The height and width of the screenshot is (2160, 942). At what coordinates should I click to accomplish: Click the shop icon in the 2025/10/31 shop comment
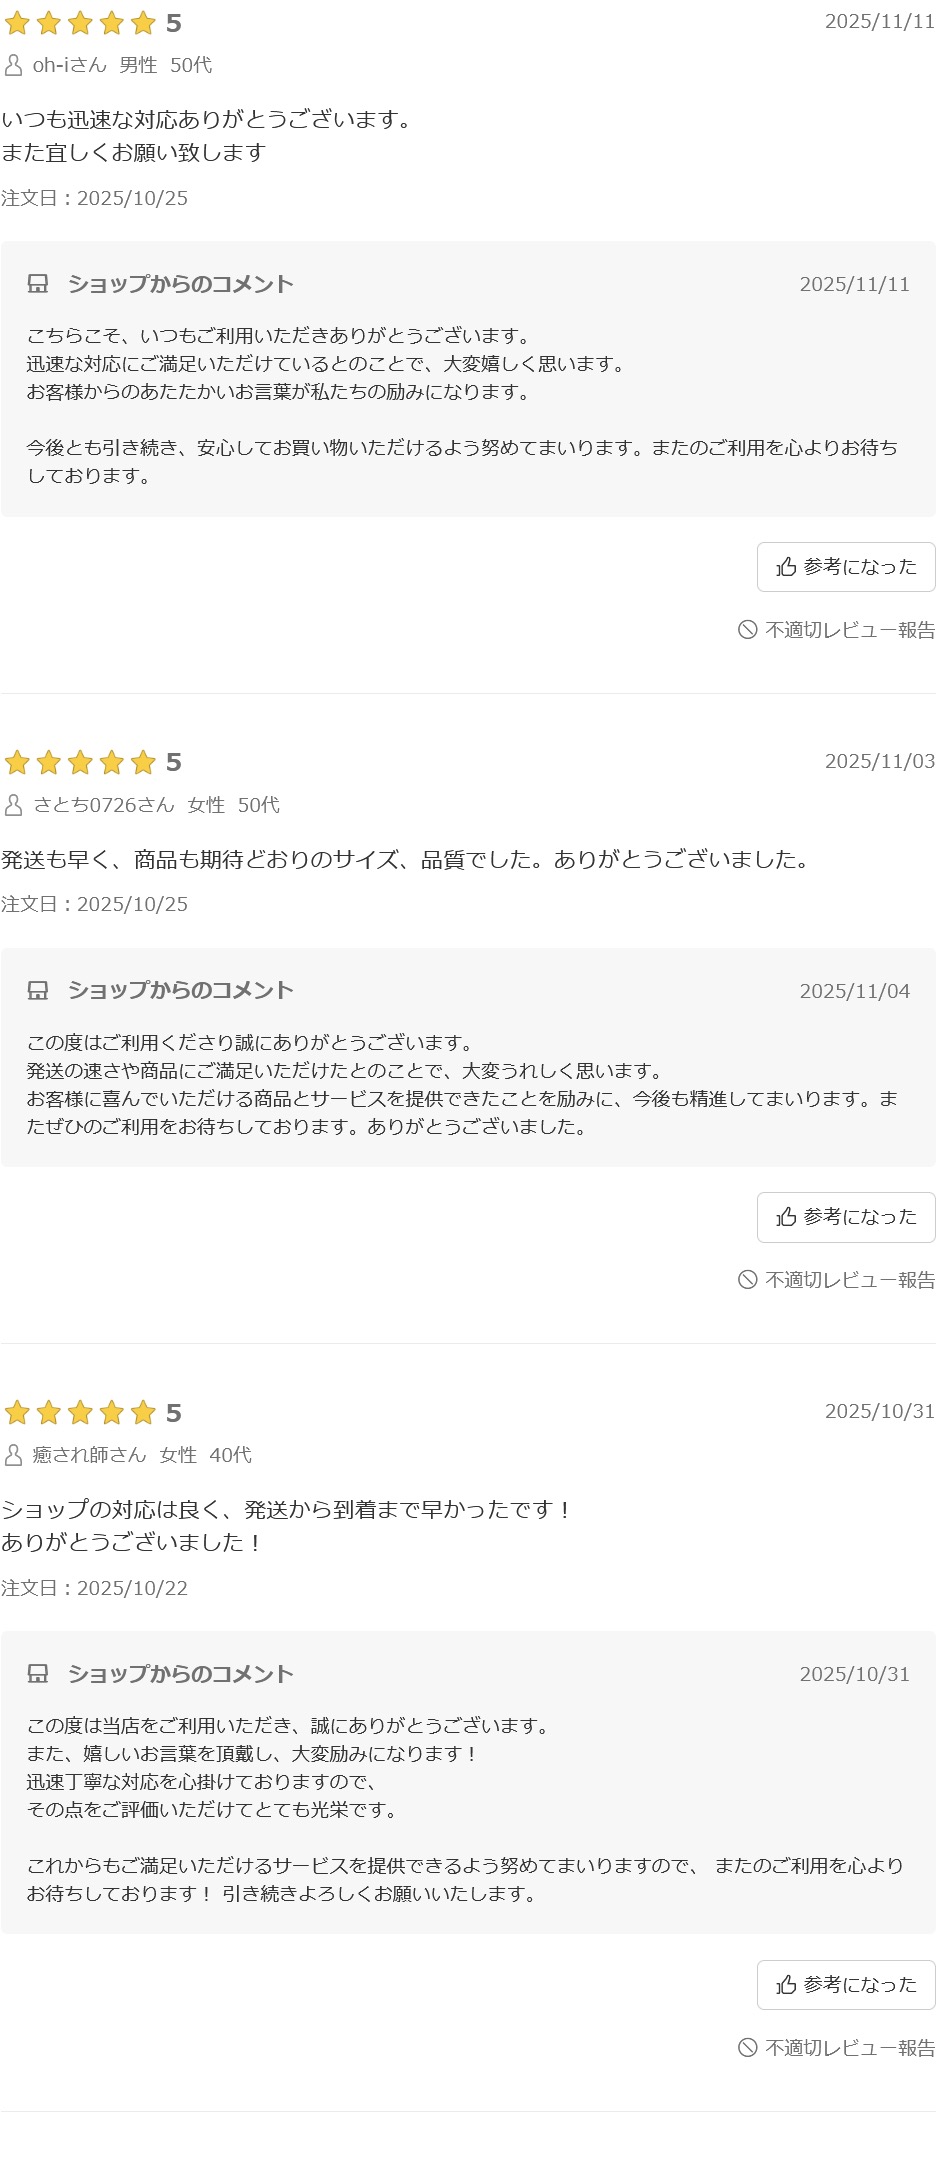(38, 1673)
